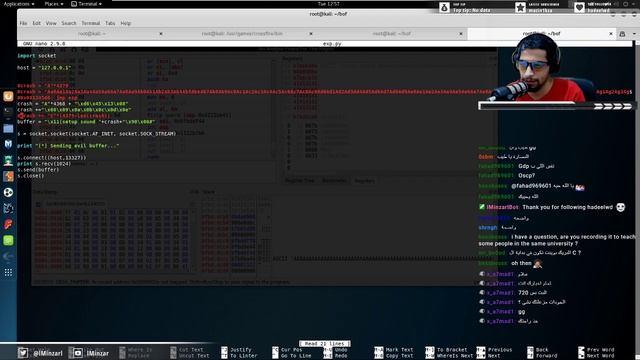640x360 pixels.
Task: Launch the blue dragon-like dock icon
Action: pos(8,208)
